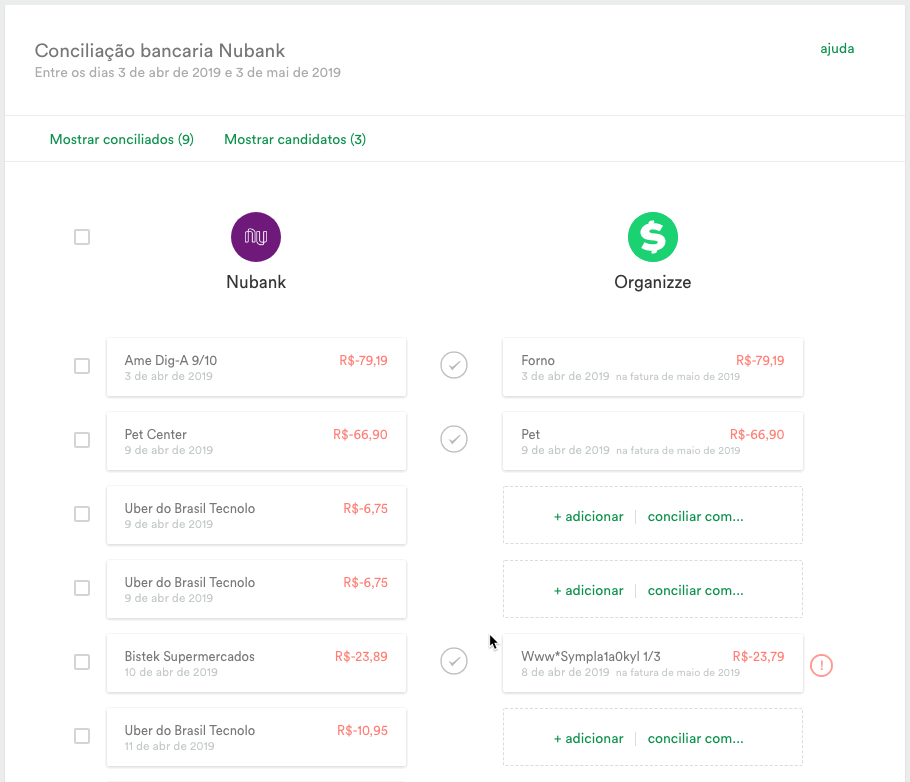Select the Bistek Supermercados transaction card
This screenshot has height=782, width=910.
pyautogui.click(x=256, y=663)
